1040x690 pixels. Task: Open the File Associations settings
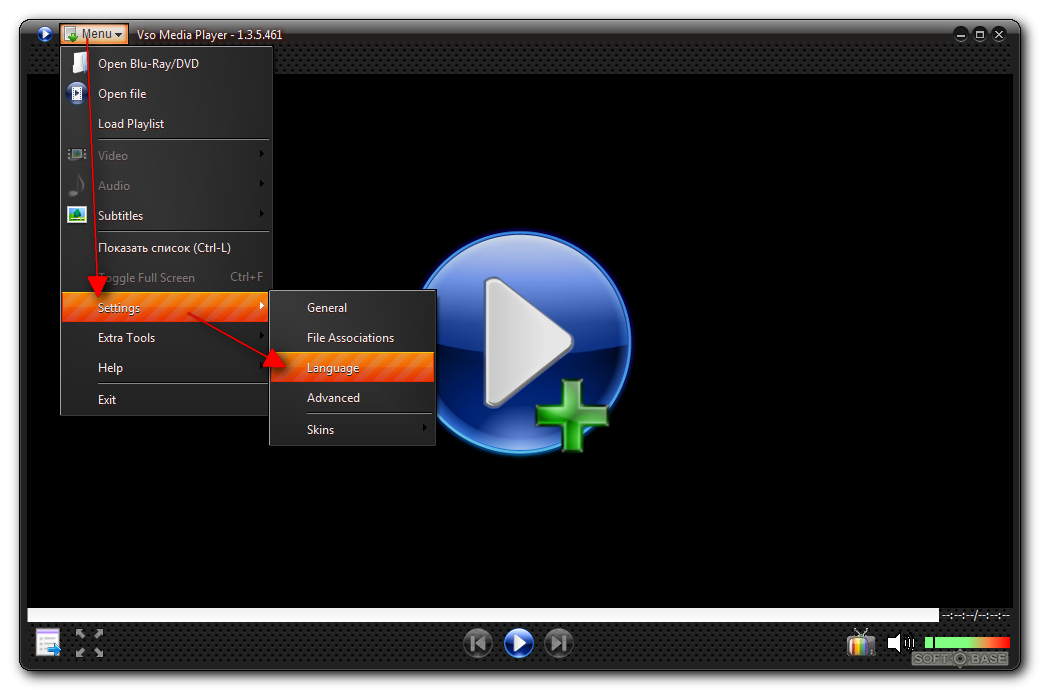352,338
